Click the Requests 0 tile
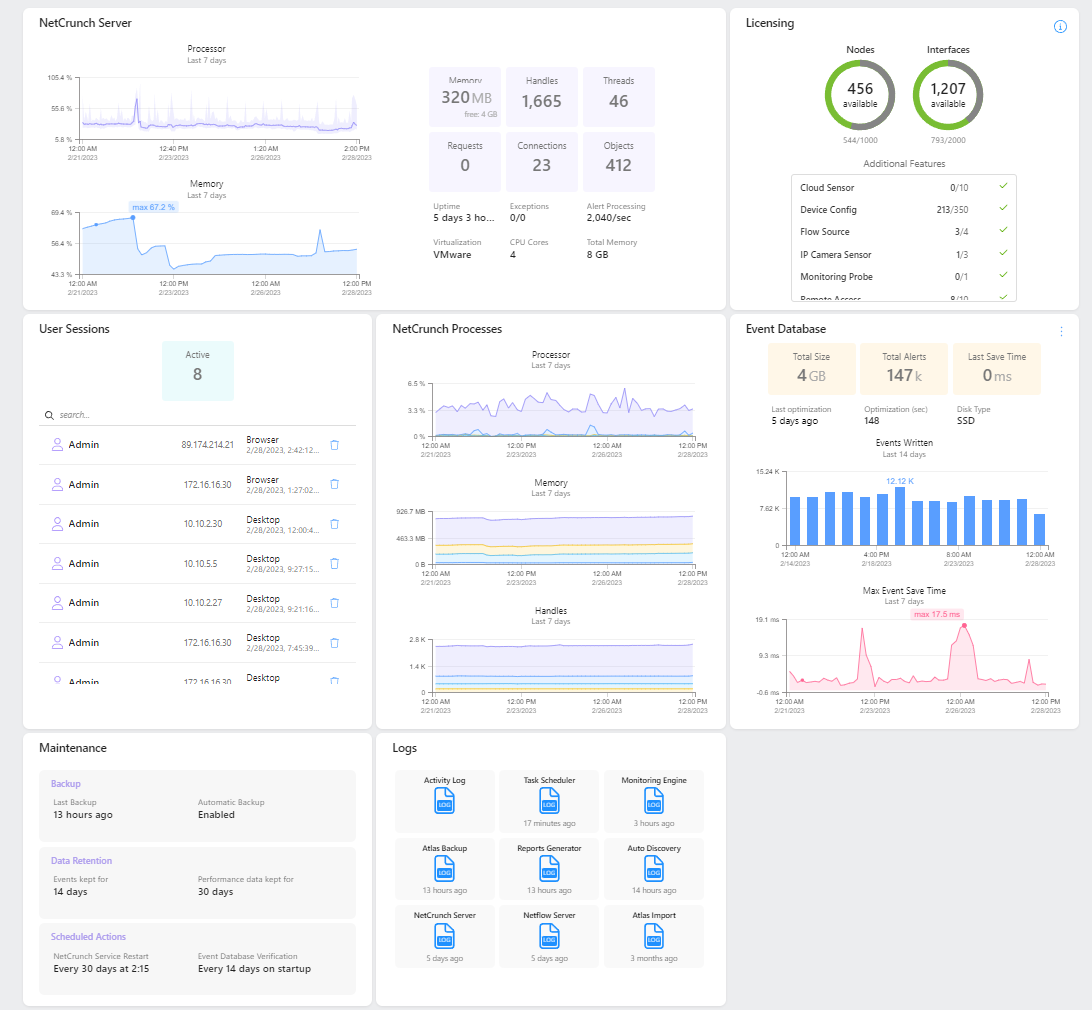The height and width of the screenshot is (1011, 1092). pyautogui.click(x=465, y=162)
